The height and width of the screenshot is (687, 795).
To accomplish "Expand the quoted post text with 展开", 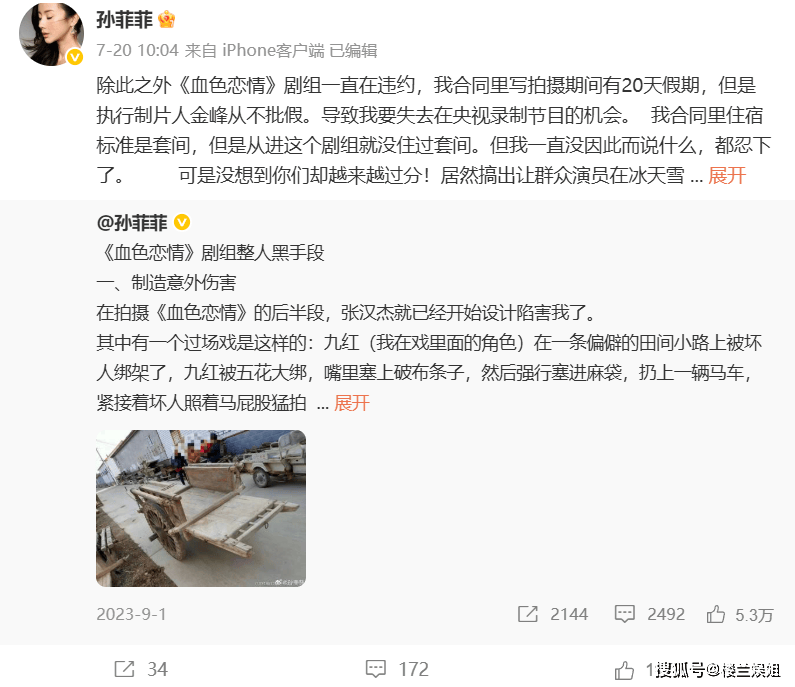I will (x=352, y=403).
